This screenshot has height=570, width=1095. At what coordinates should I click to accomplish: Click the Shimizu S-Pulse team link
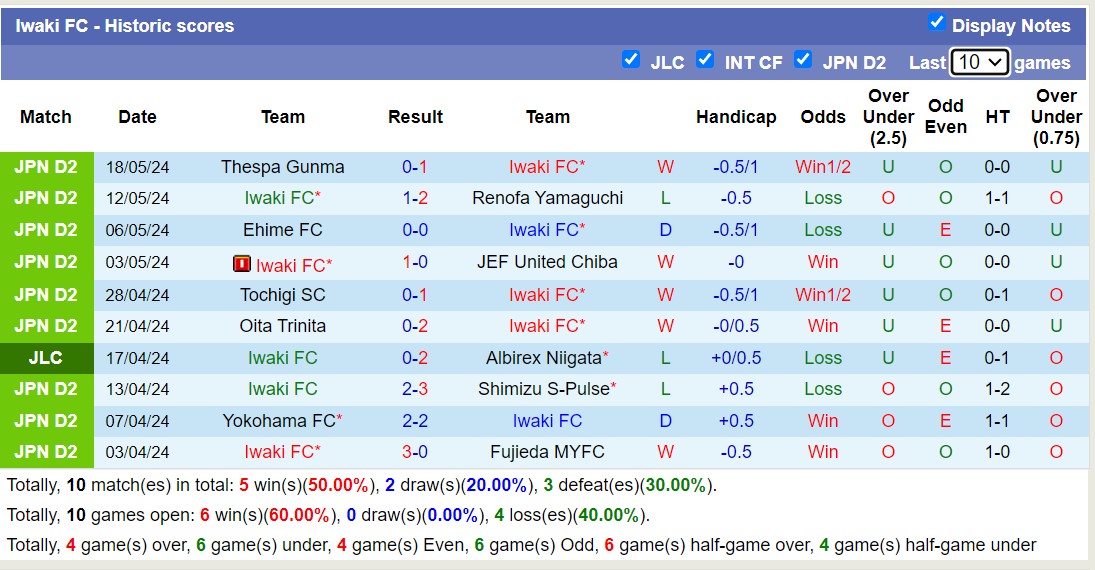coord(544,389)
